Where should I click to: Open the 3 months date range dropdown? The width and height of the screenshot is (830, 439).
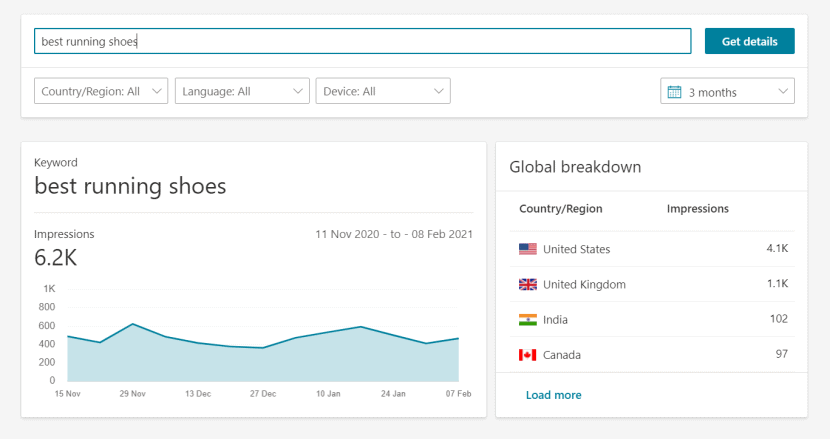click(727, 91)
